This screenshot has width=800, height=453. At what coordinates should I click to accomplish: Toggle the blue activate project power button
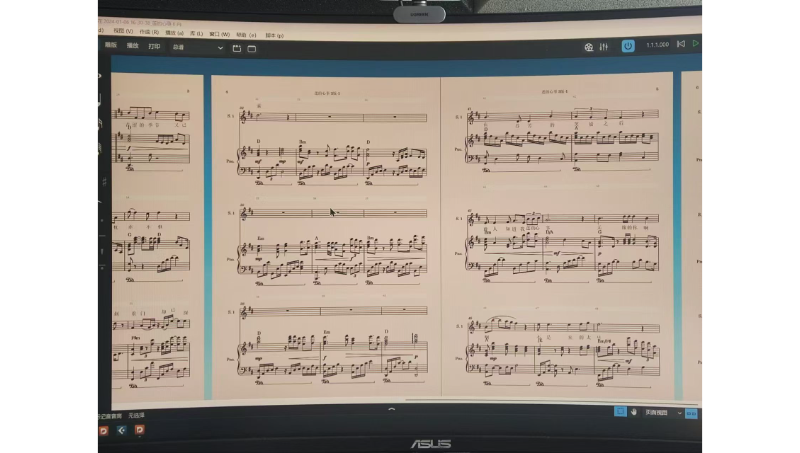[628, 46]
